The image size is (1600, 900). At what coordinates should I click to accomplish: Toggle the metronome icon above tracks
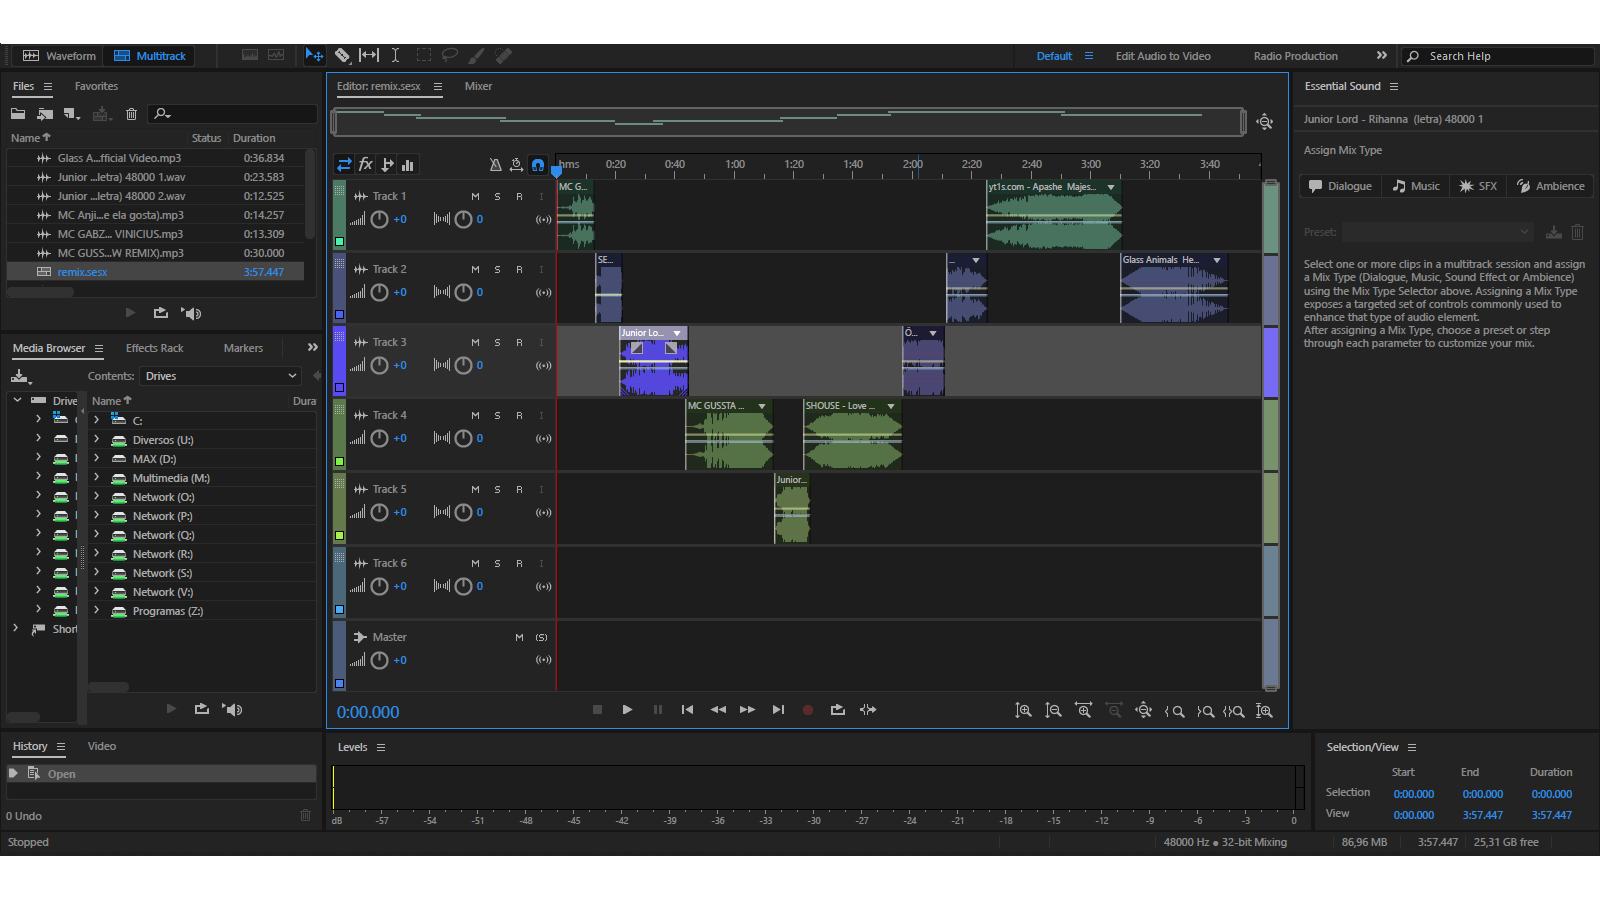coord(495,165)
